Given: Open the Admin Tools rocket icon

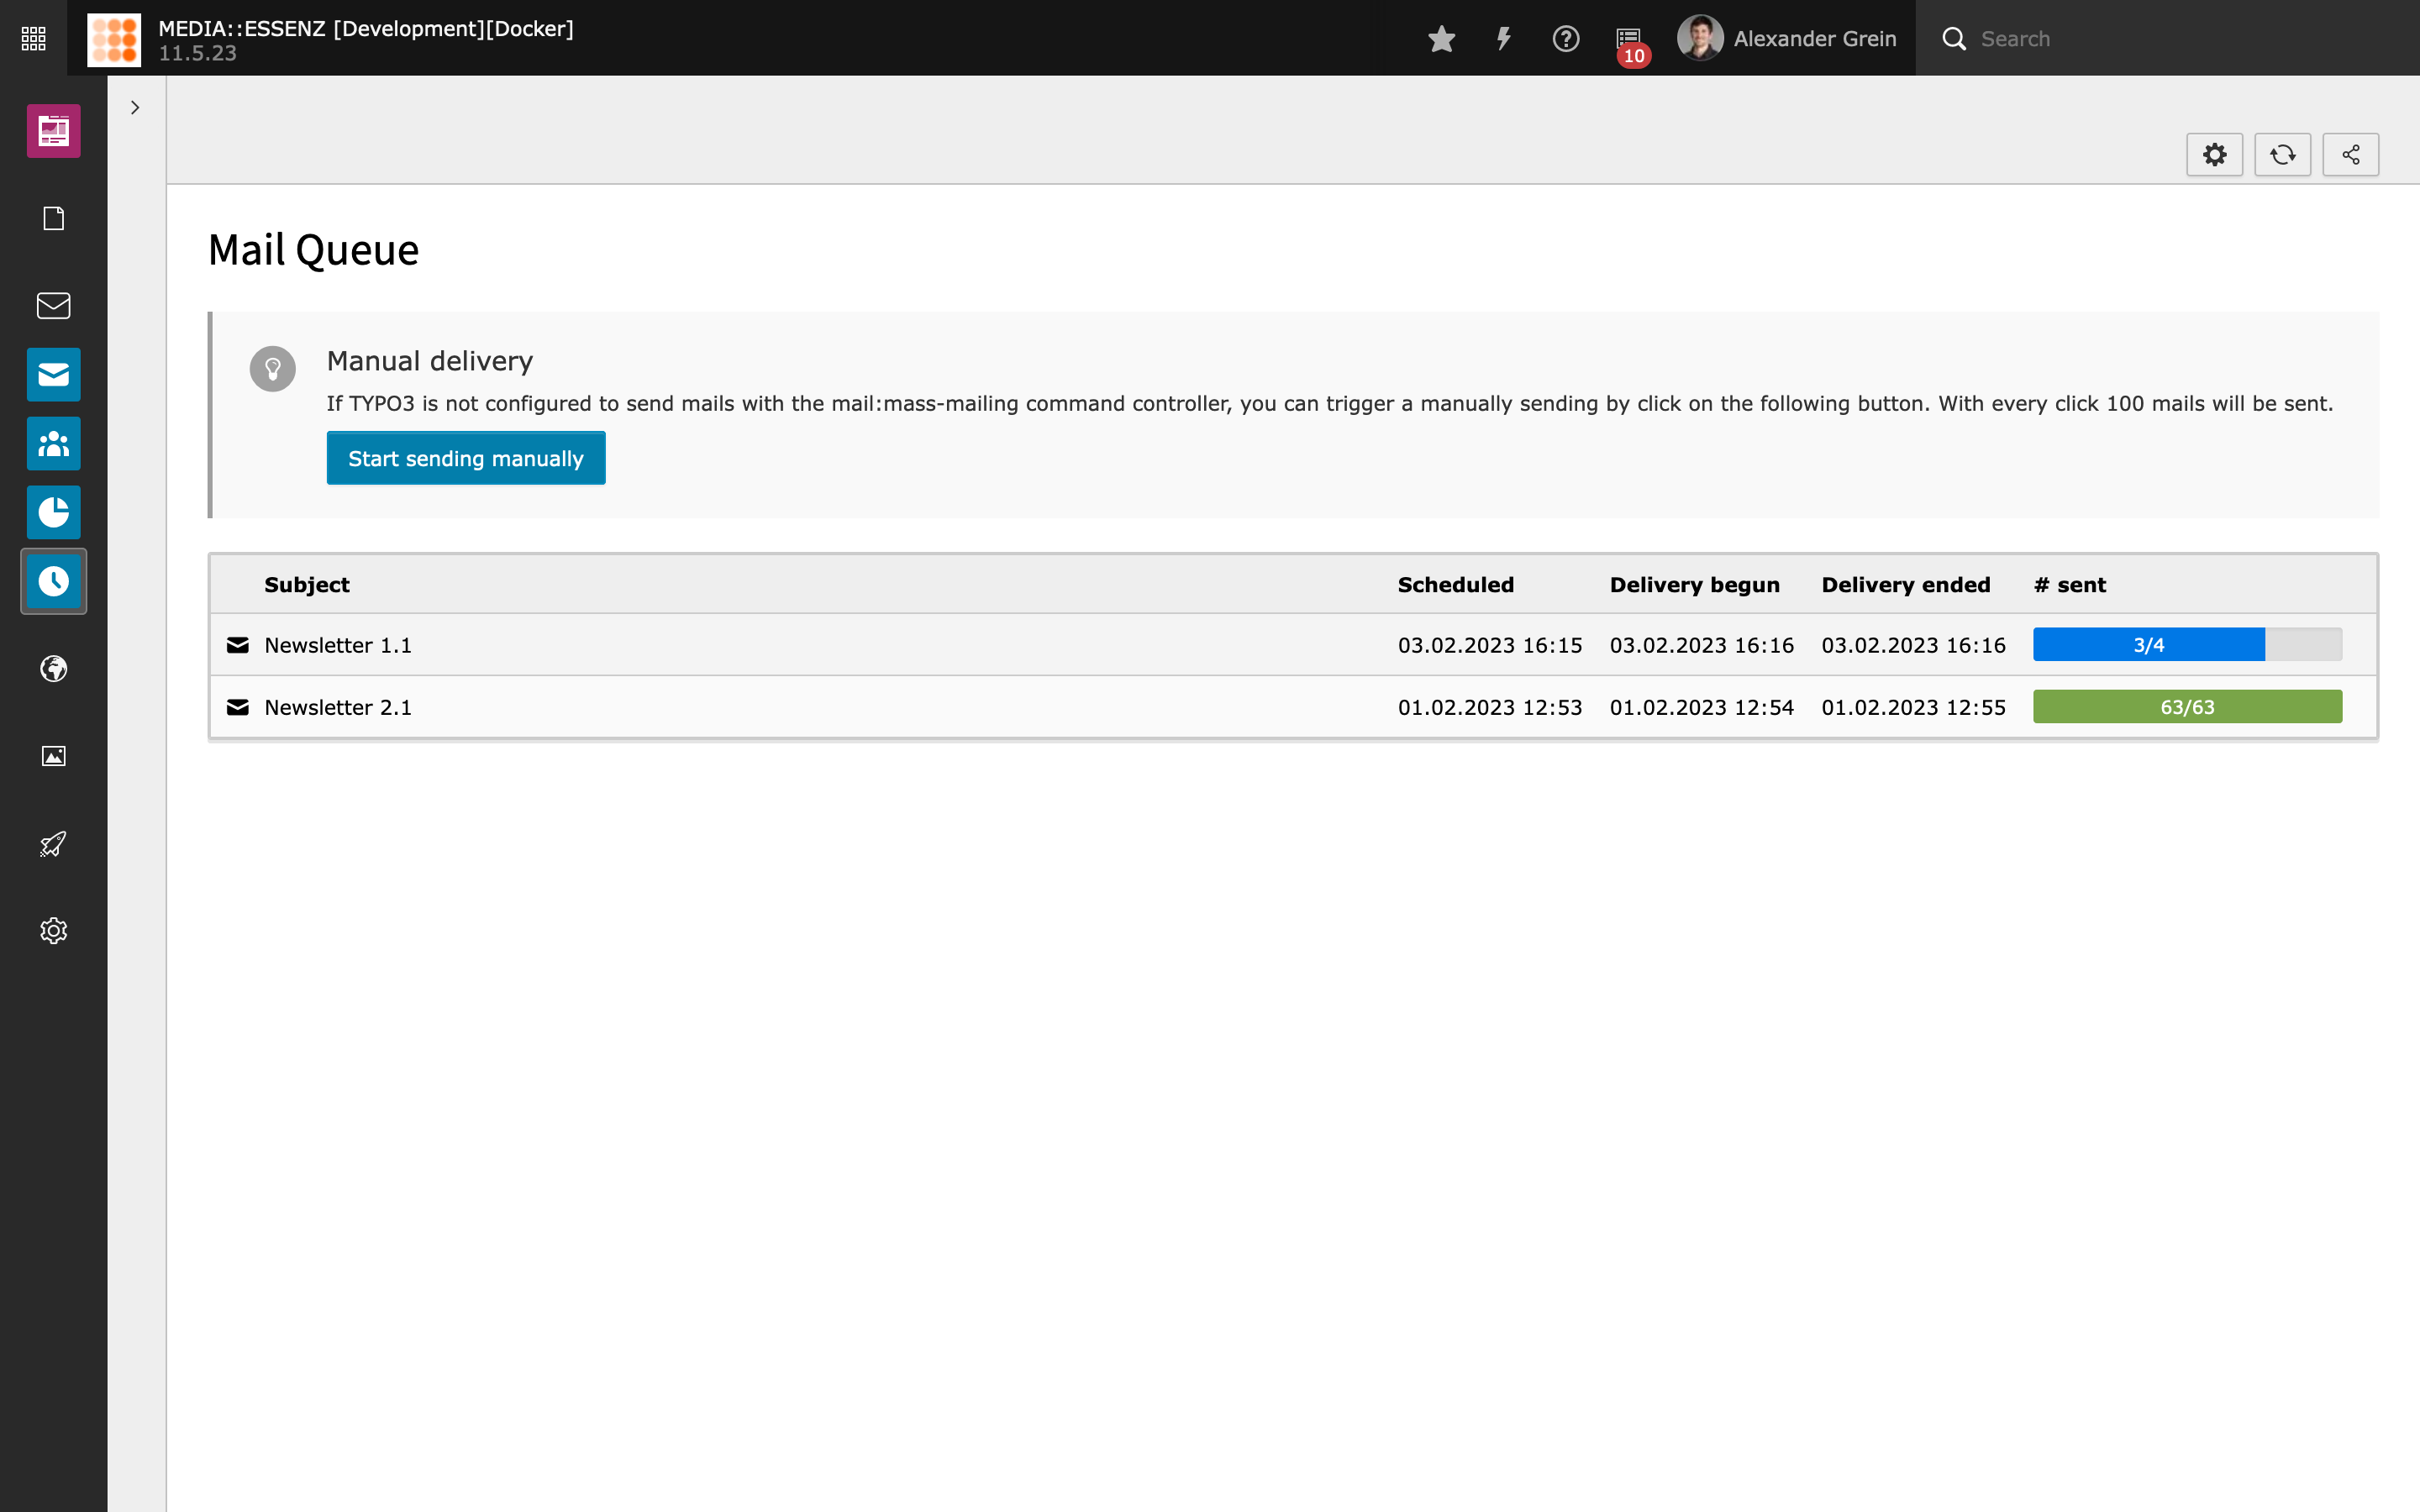Looking at the screenshot, I should 53,844.
